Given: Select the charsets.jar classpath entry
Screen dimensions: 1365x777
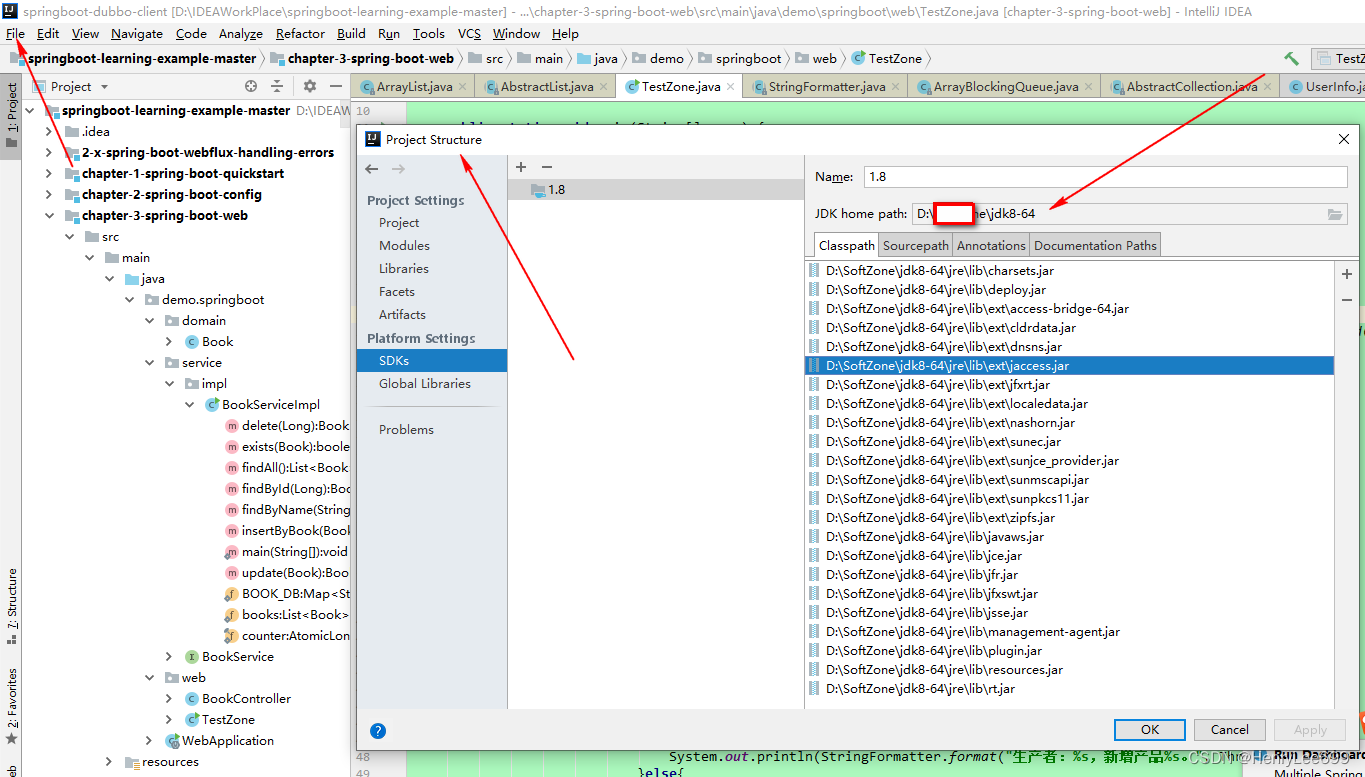Looking at the screenshot, I should (x=1069, y=271).
